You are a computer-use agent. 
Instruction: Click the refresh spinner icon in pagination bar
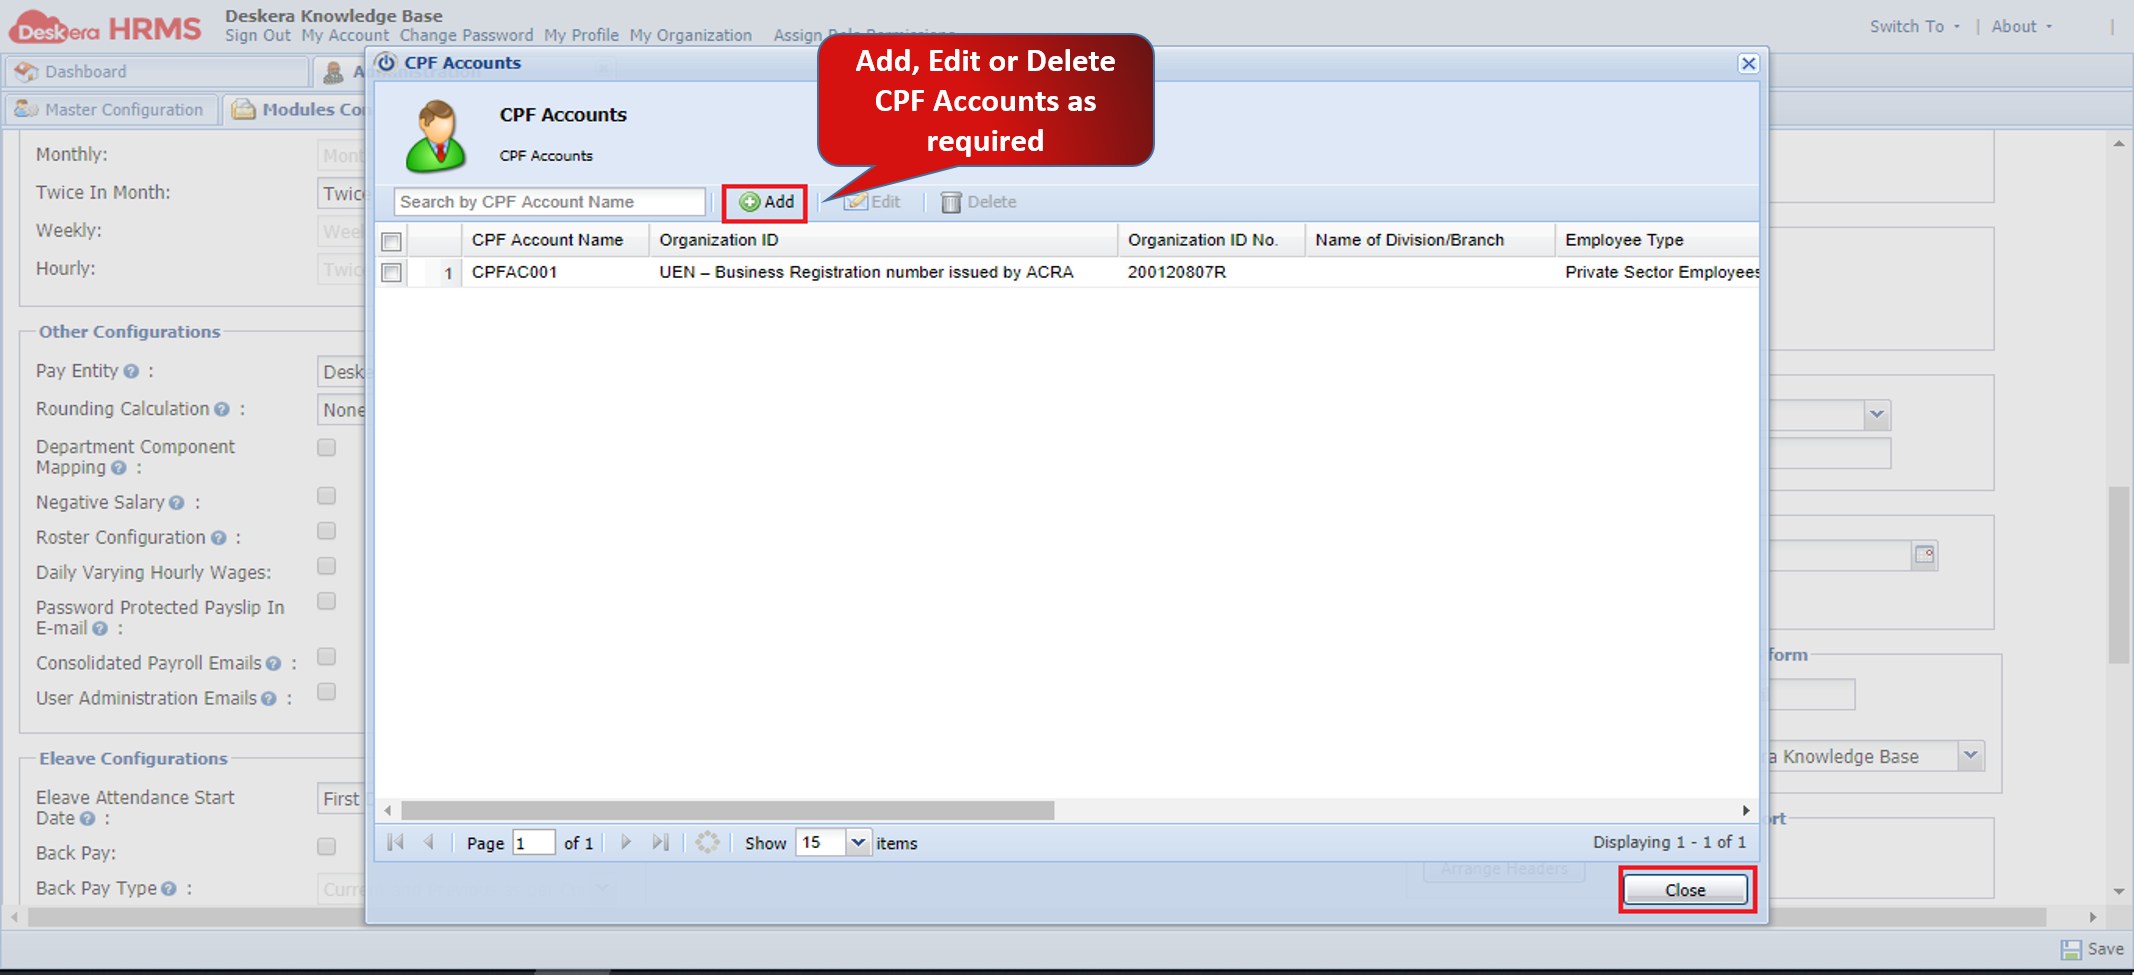(708, 842)
